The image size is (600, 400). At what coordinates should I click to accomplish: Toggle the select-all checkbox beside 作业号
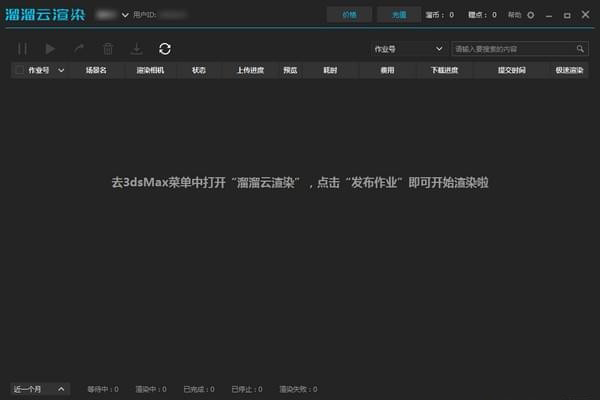19,70
